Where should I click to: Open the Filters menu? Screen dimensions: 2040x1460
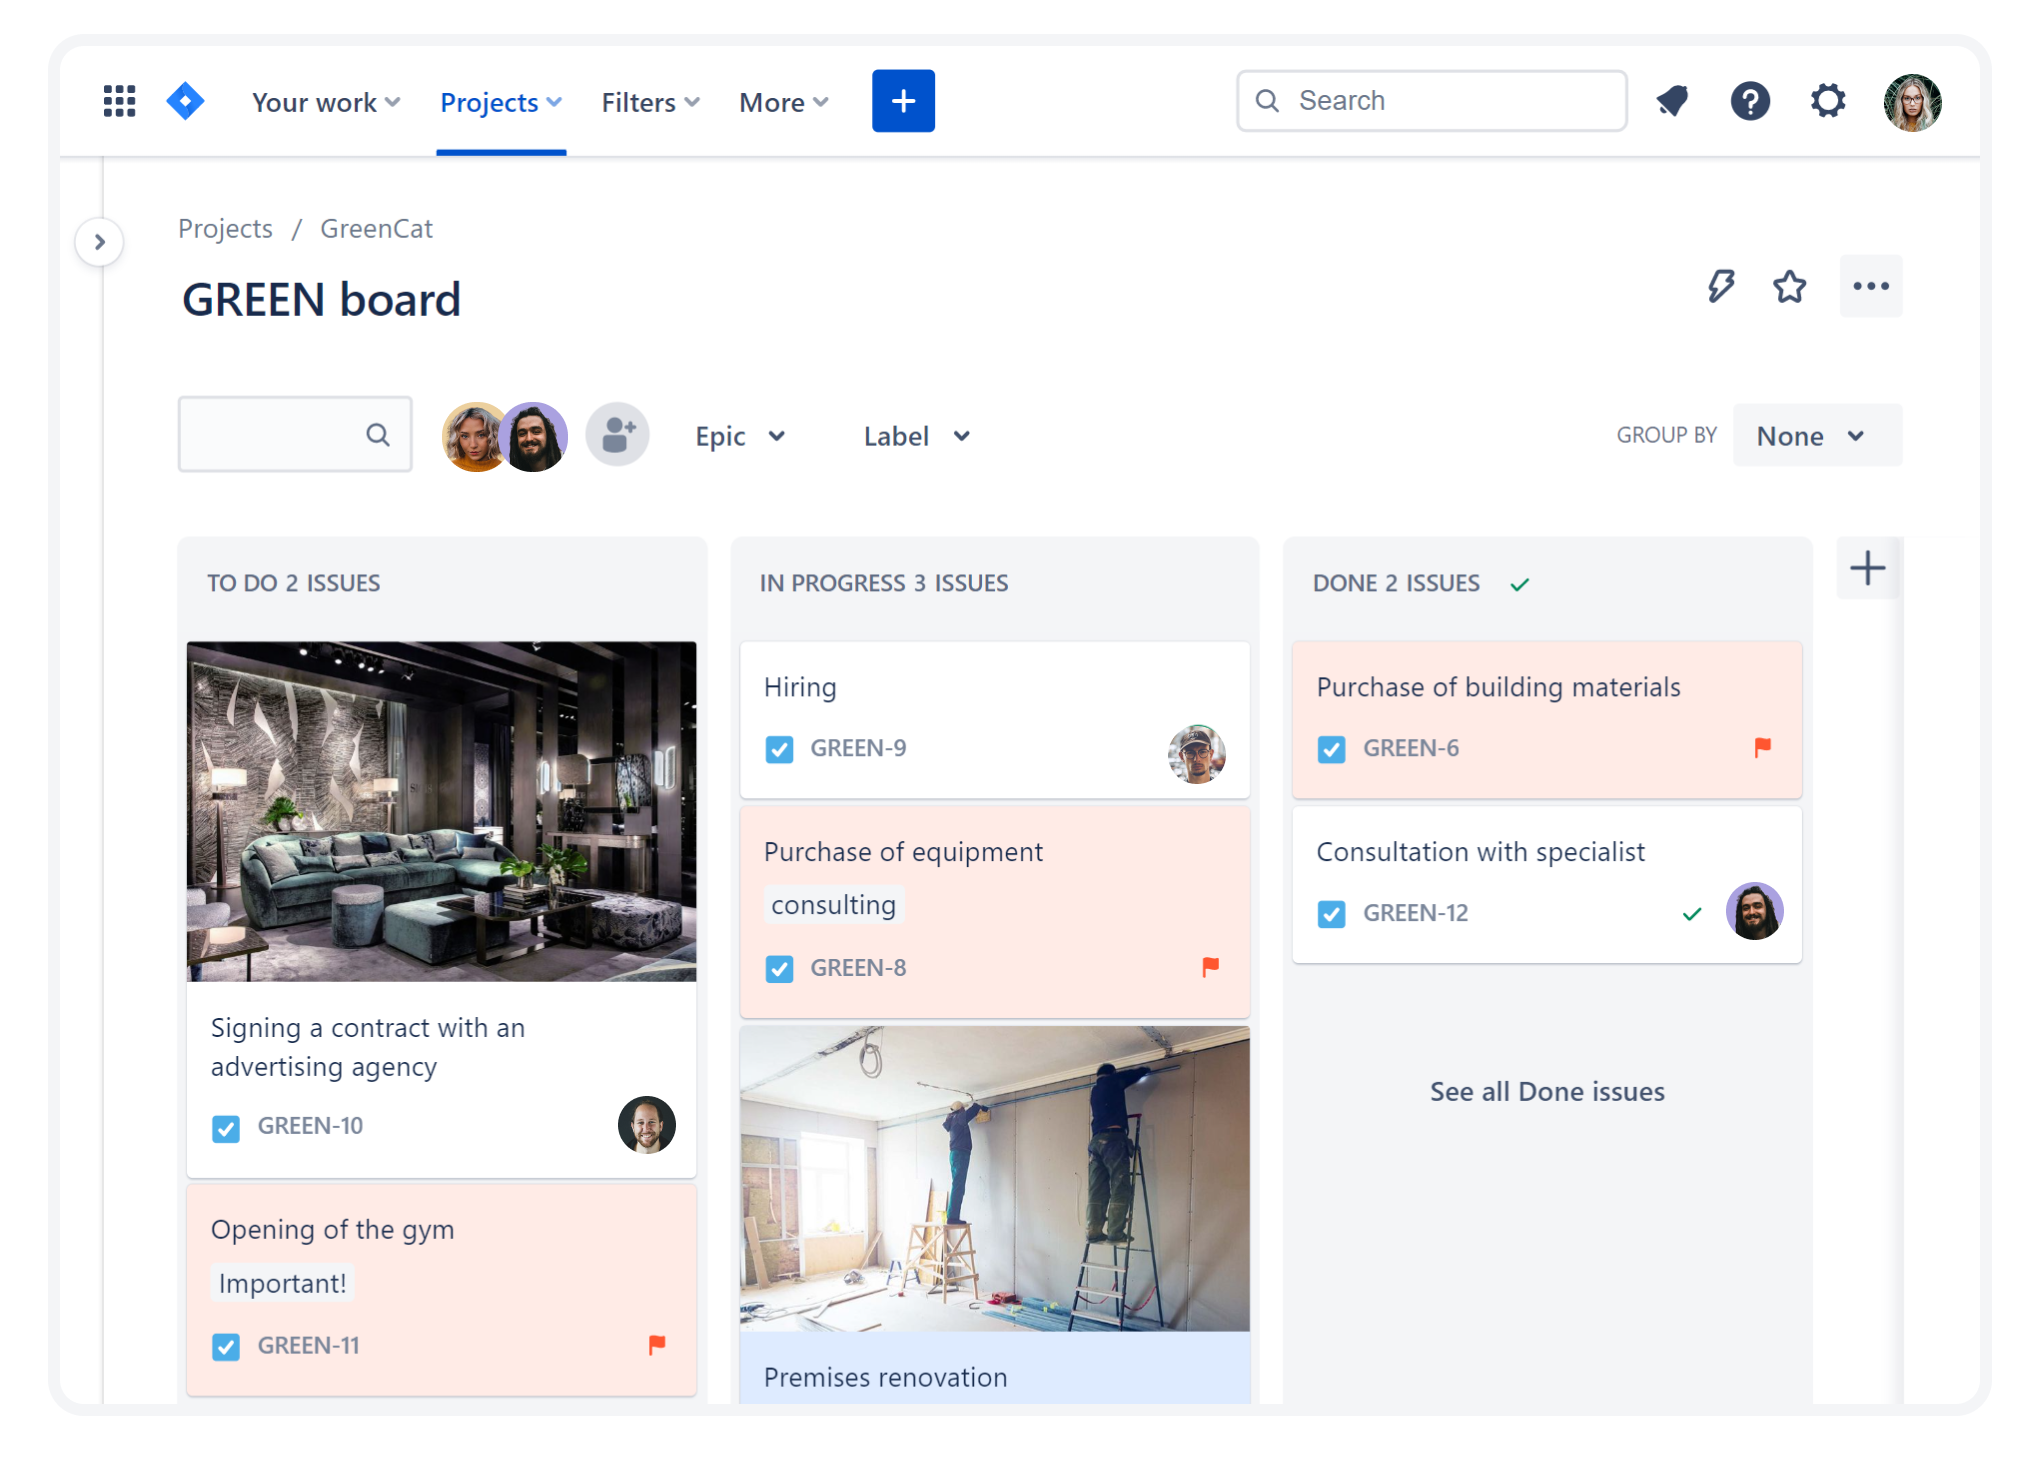pyautogui.click(x=650, y=102)
